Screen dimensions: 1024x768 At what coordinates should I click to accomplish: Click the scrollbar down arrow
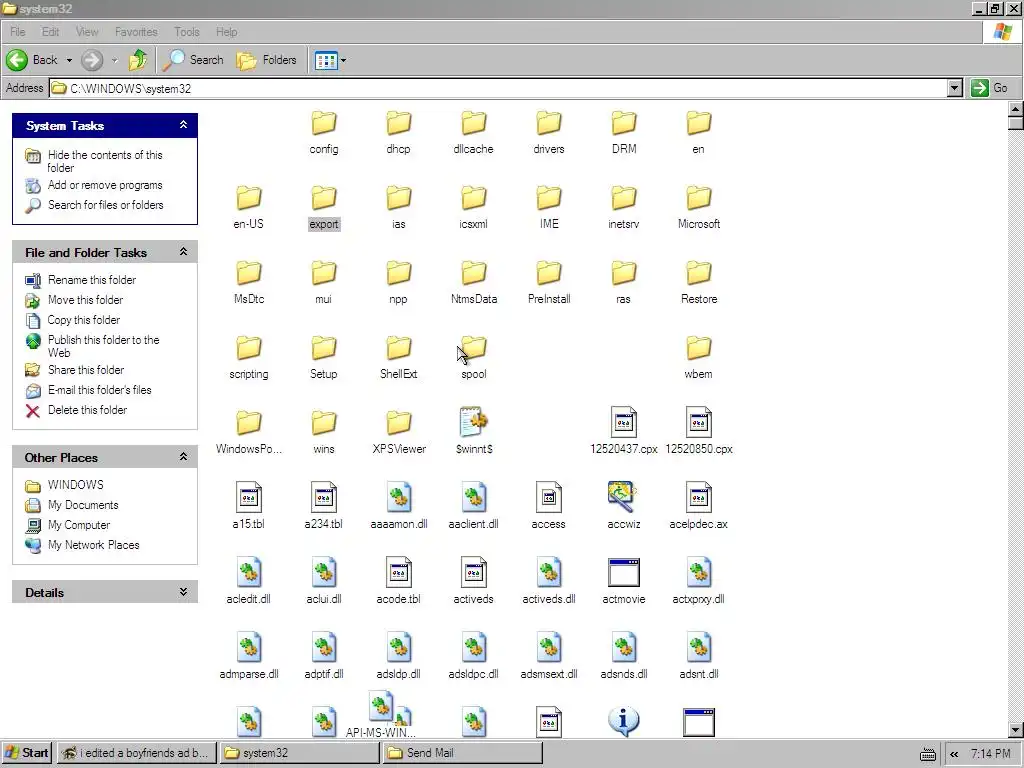click(x=1016, y=729)
